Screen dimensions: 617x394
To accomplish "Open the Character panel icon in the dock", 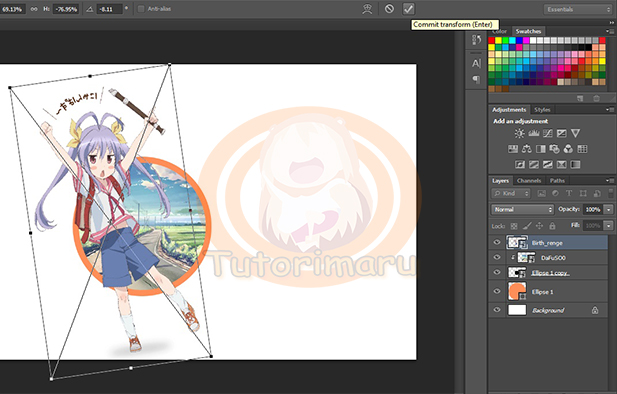I will [477, 63].
